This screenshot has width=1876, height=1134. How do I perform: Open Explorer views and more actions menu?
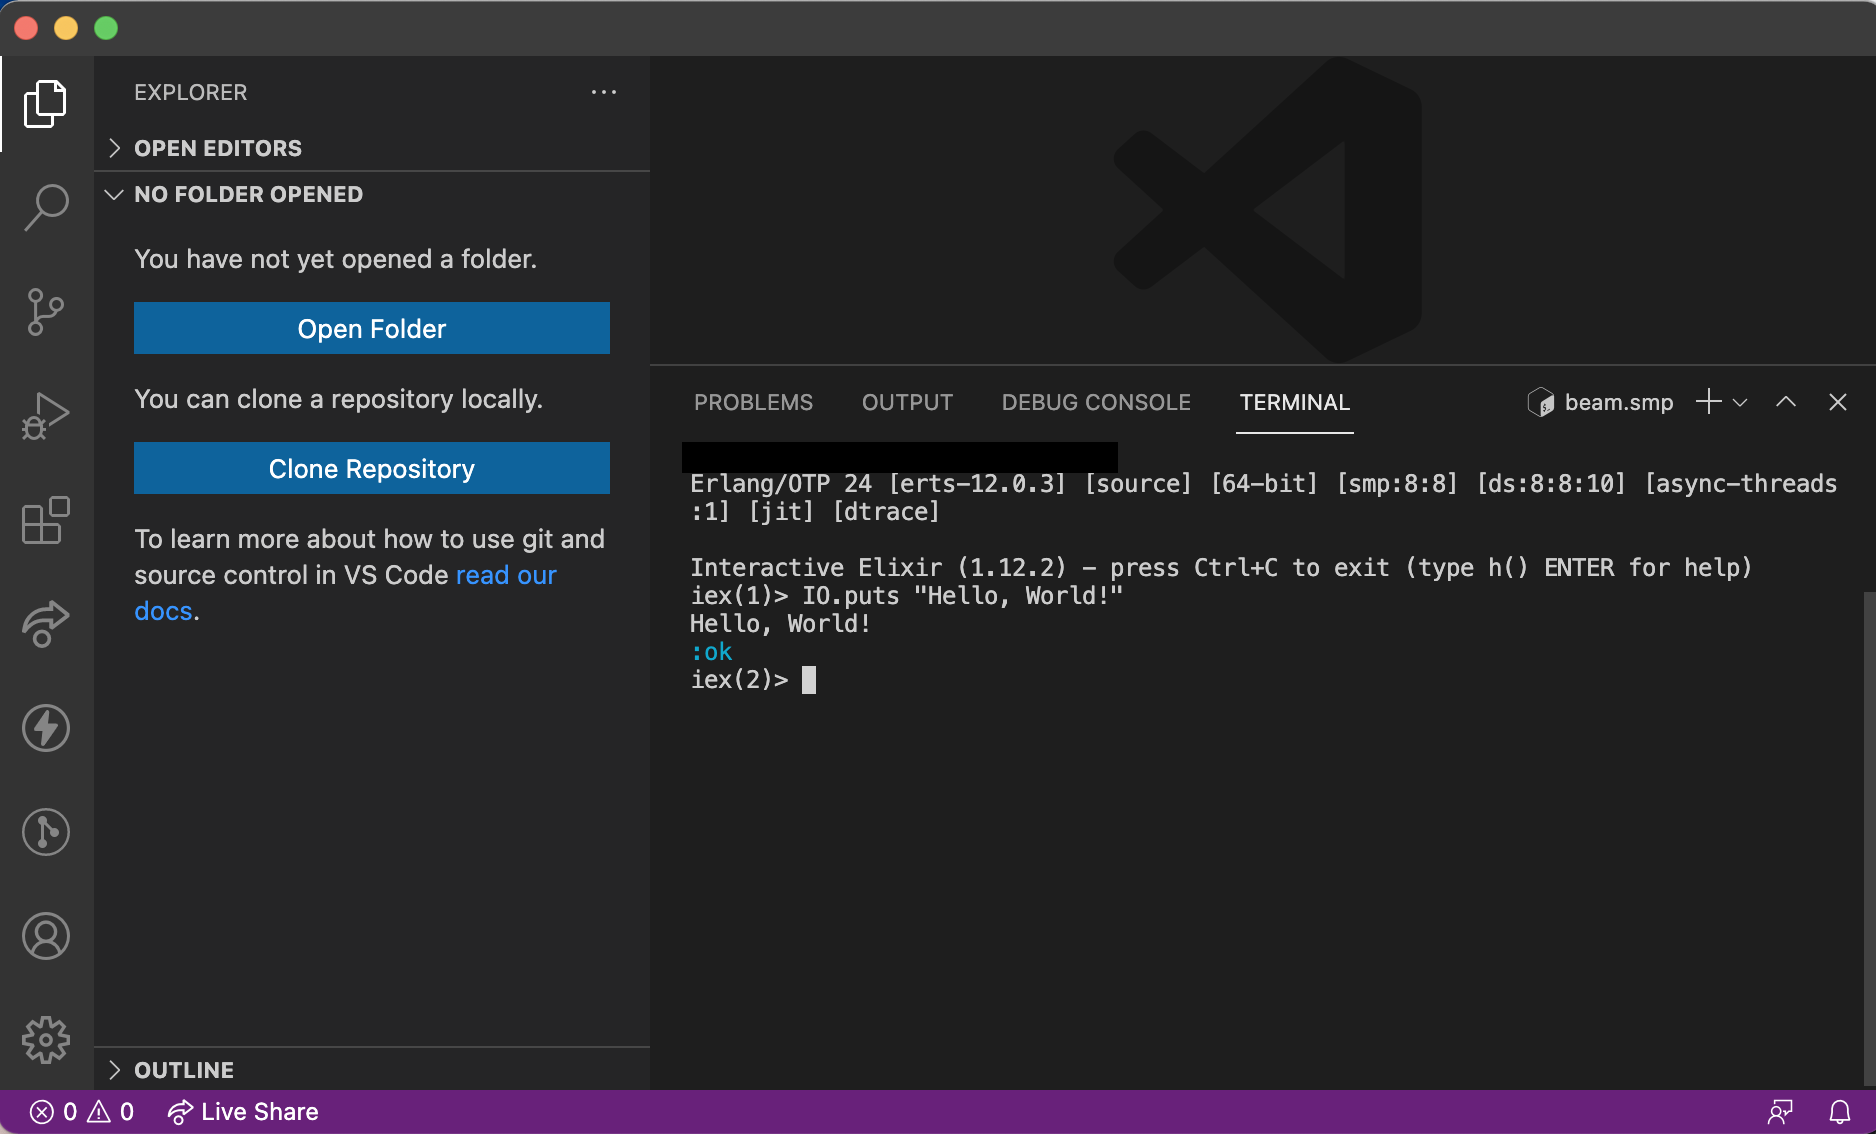604,92
